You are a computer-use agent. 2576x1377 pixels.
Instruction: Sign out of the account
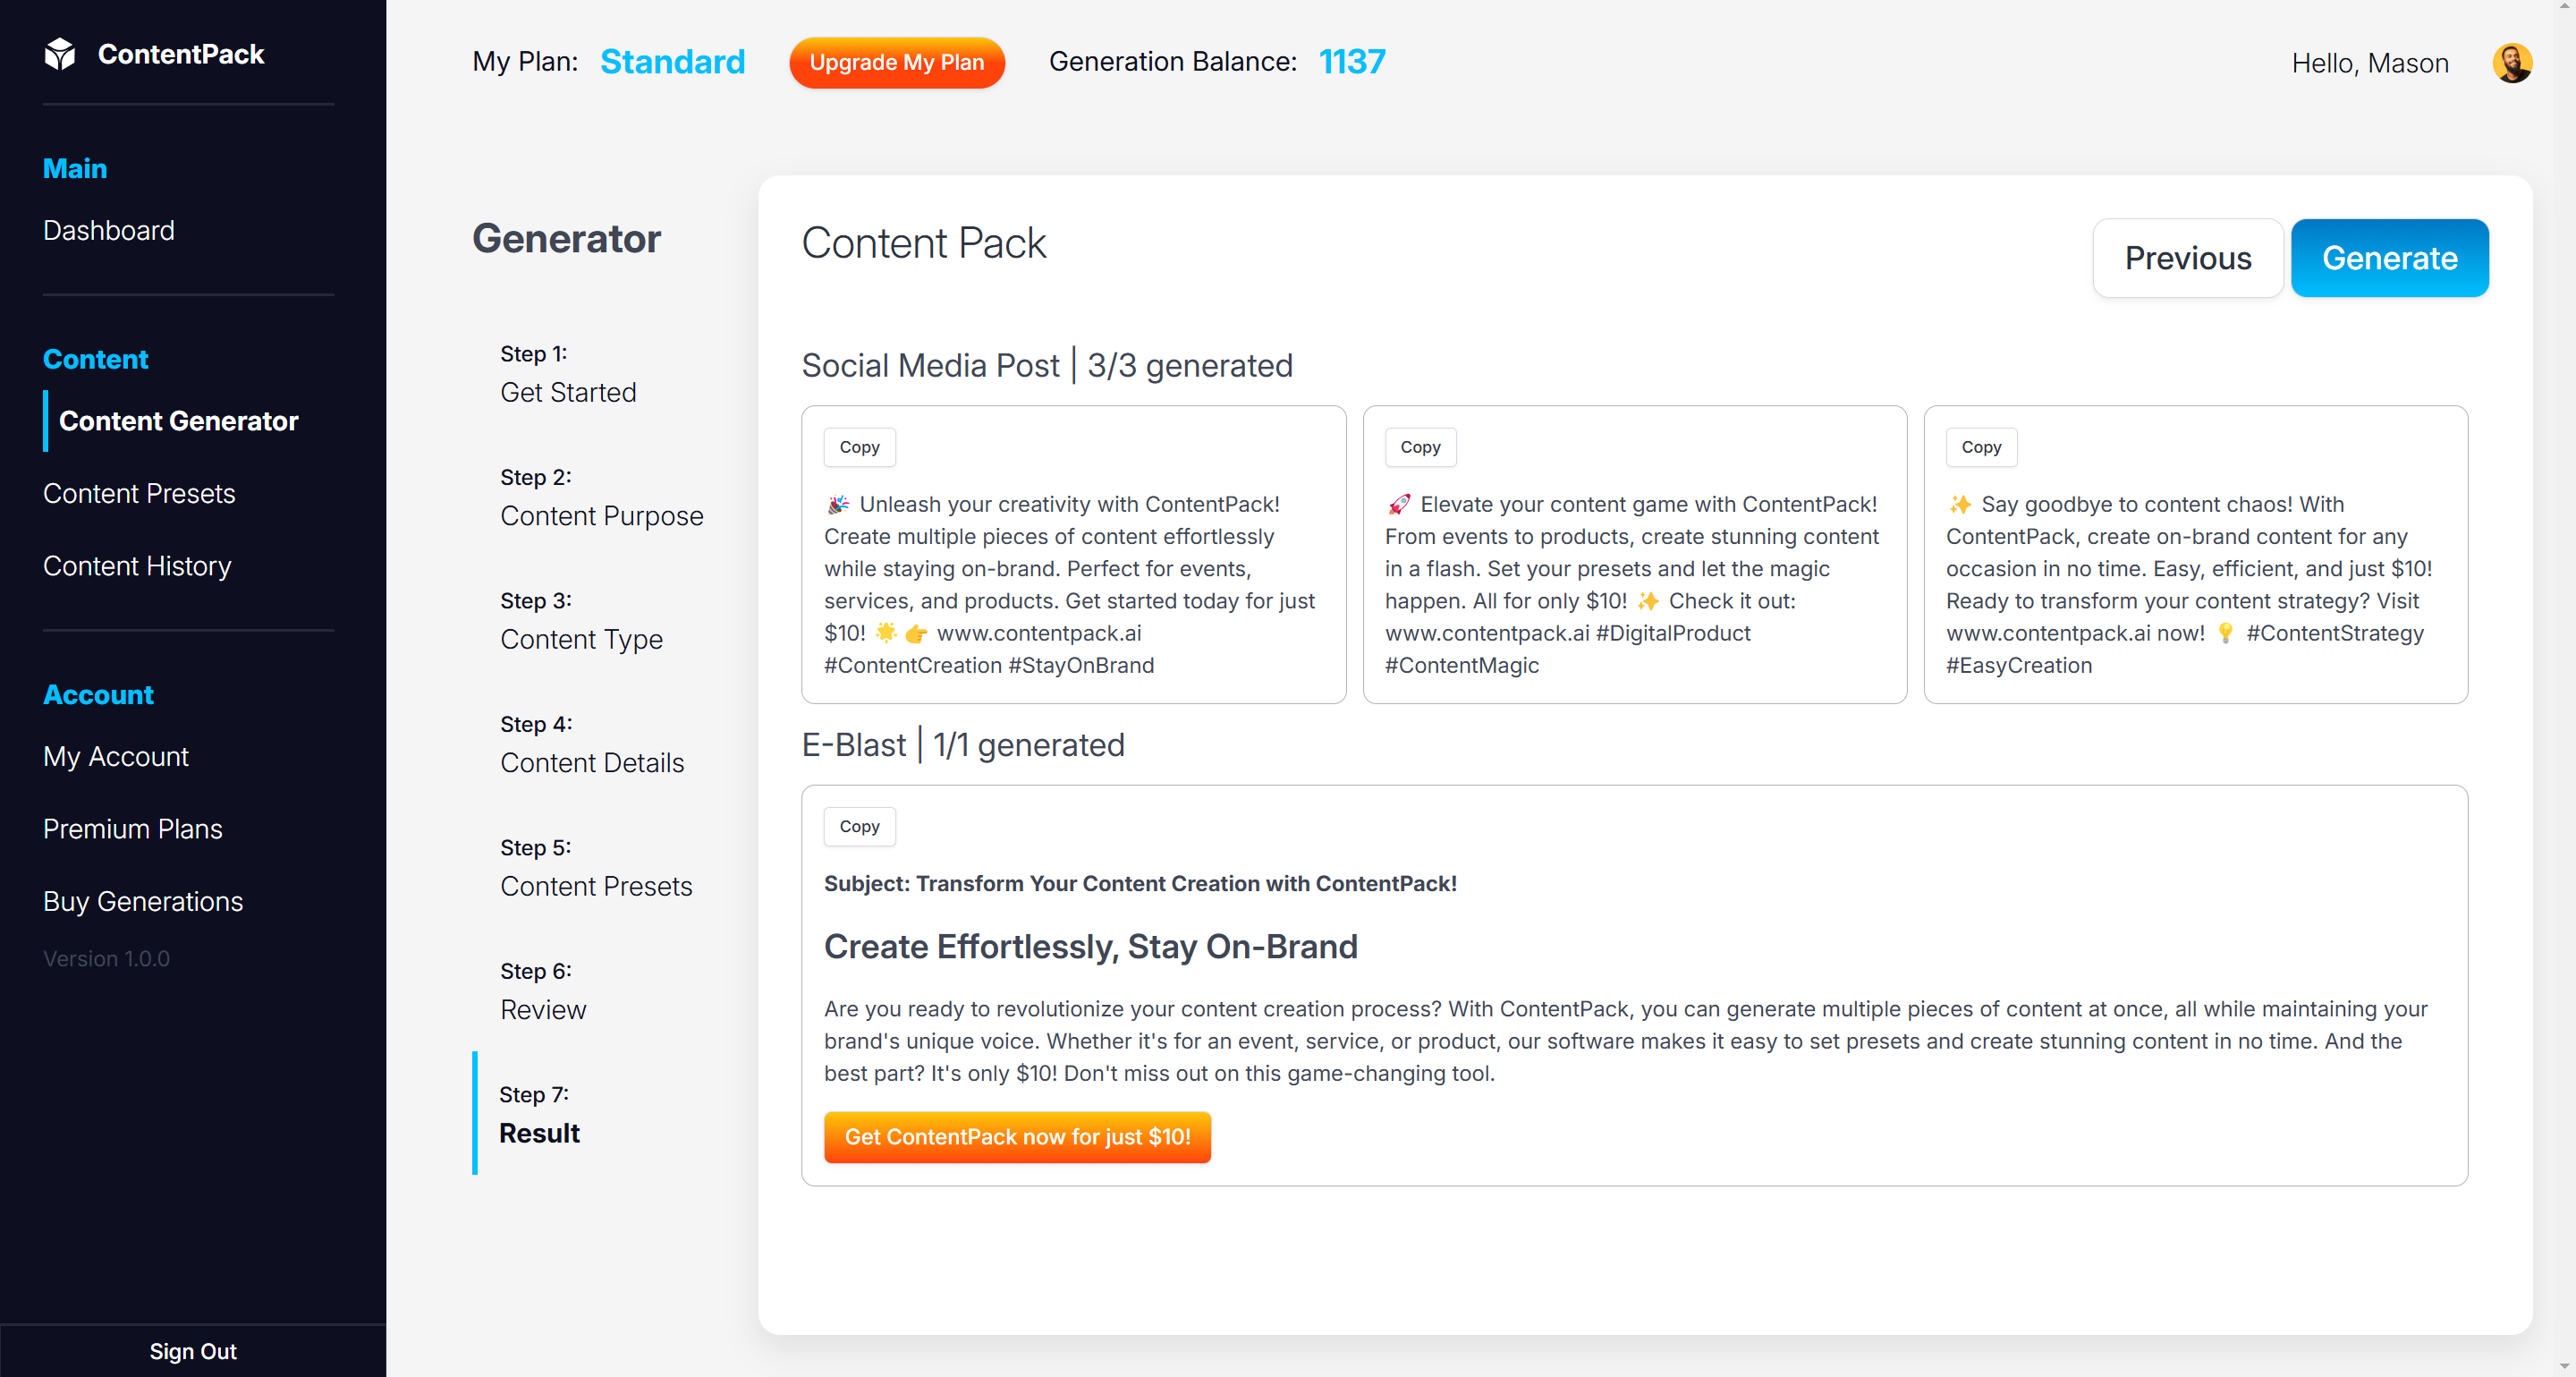[193, 1350]
